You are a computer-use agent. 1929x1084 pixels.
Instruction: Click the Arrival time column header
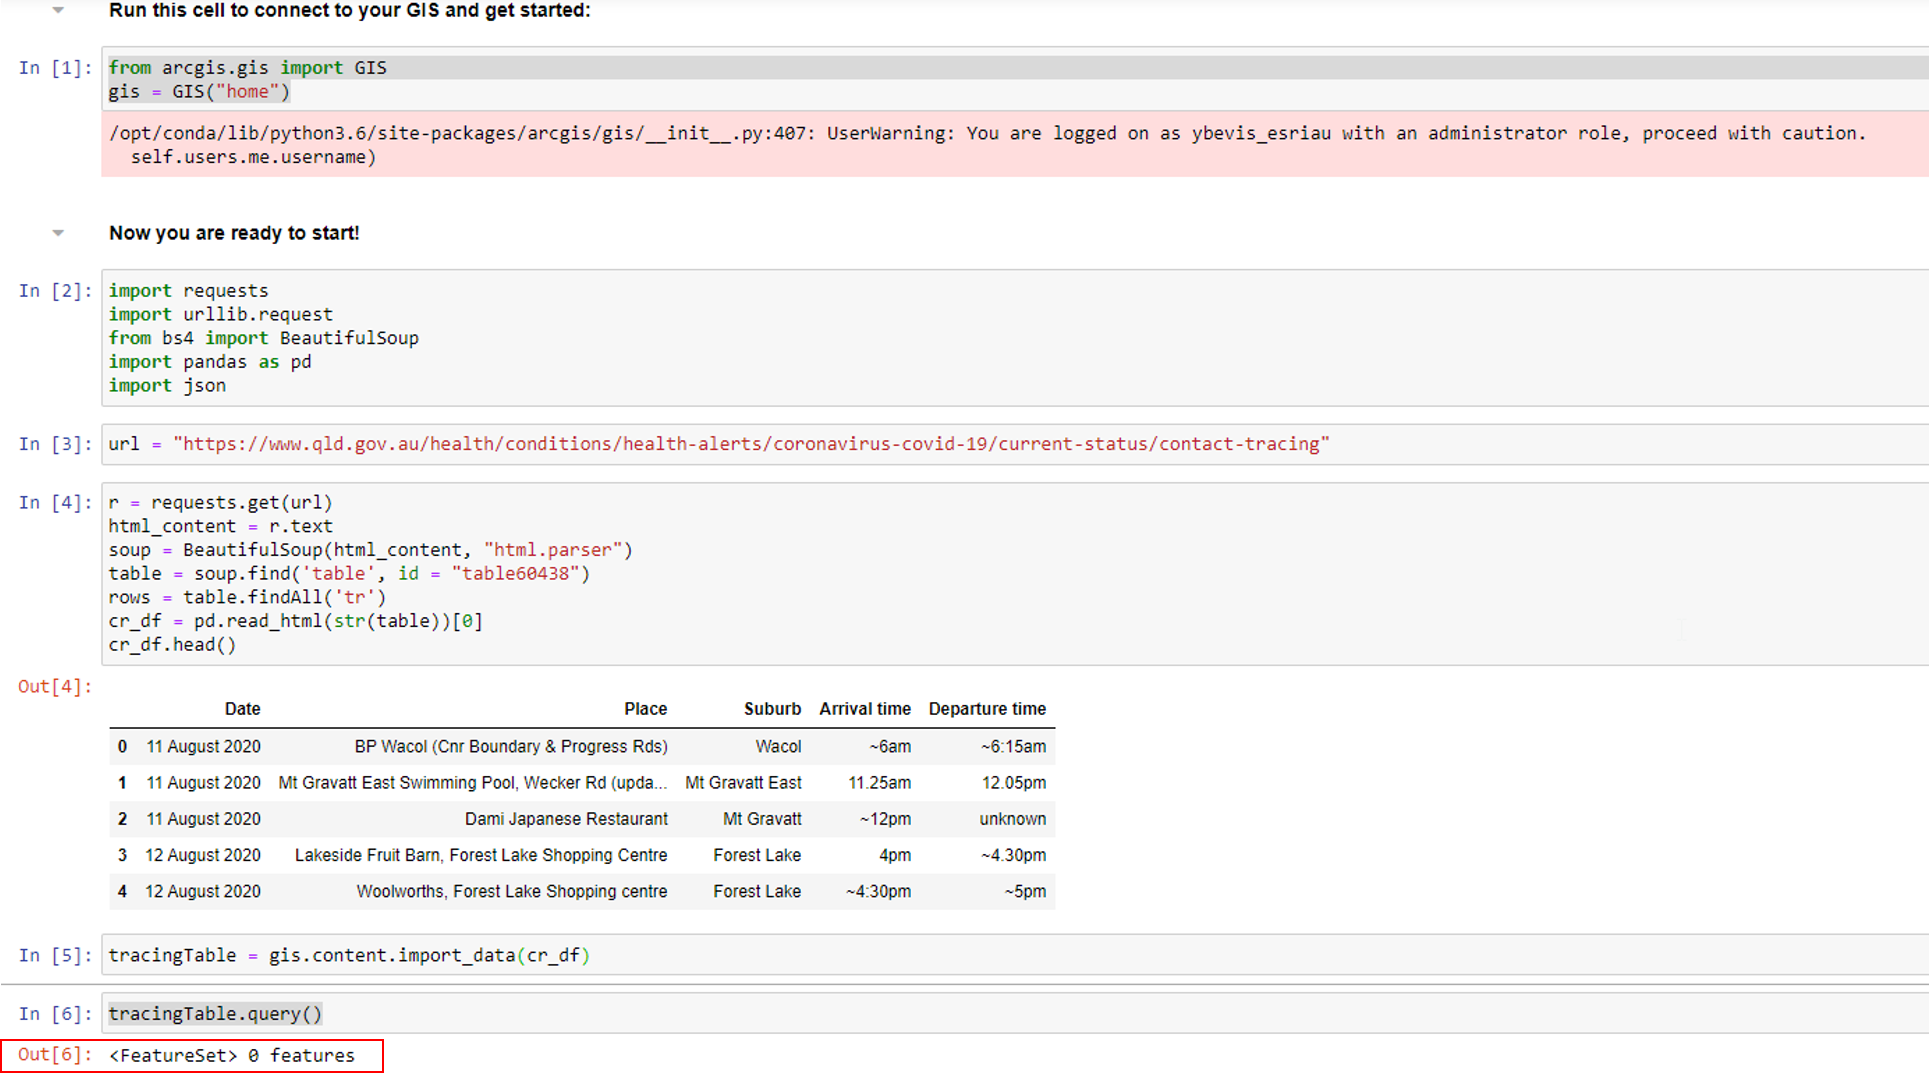tap(865, 709)
